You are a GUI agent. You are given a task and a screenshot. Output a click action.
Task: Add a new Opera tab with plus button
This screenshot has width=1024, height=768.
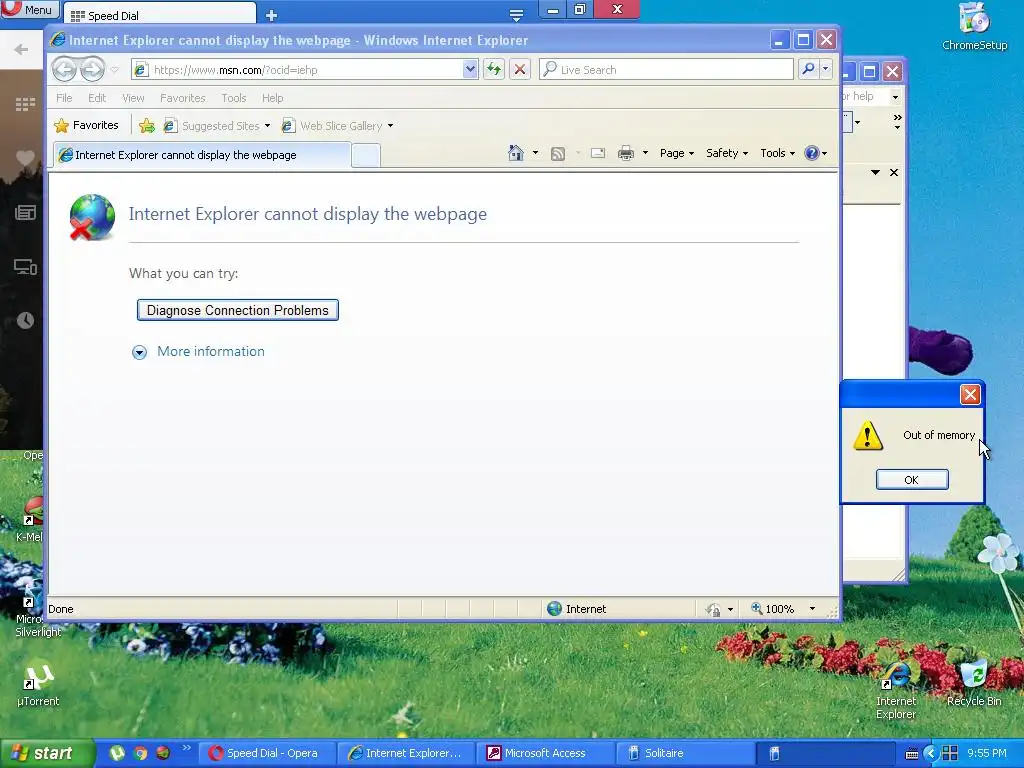272,15
